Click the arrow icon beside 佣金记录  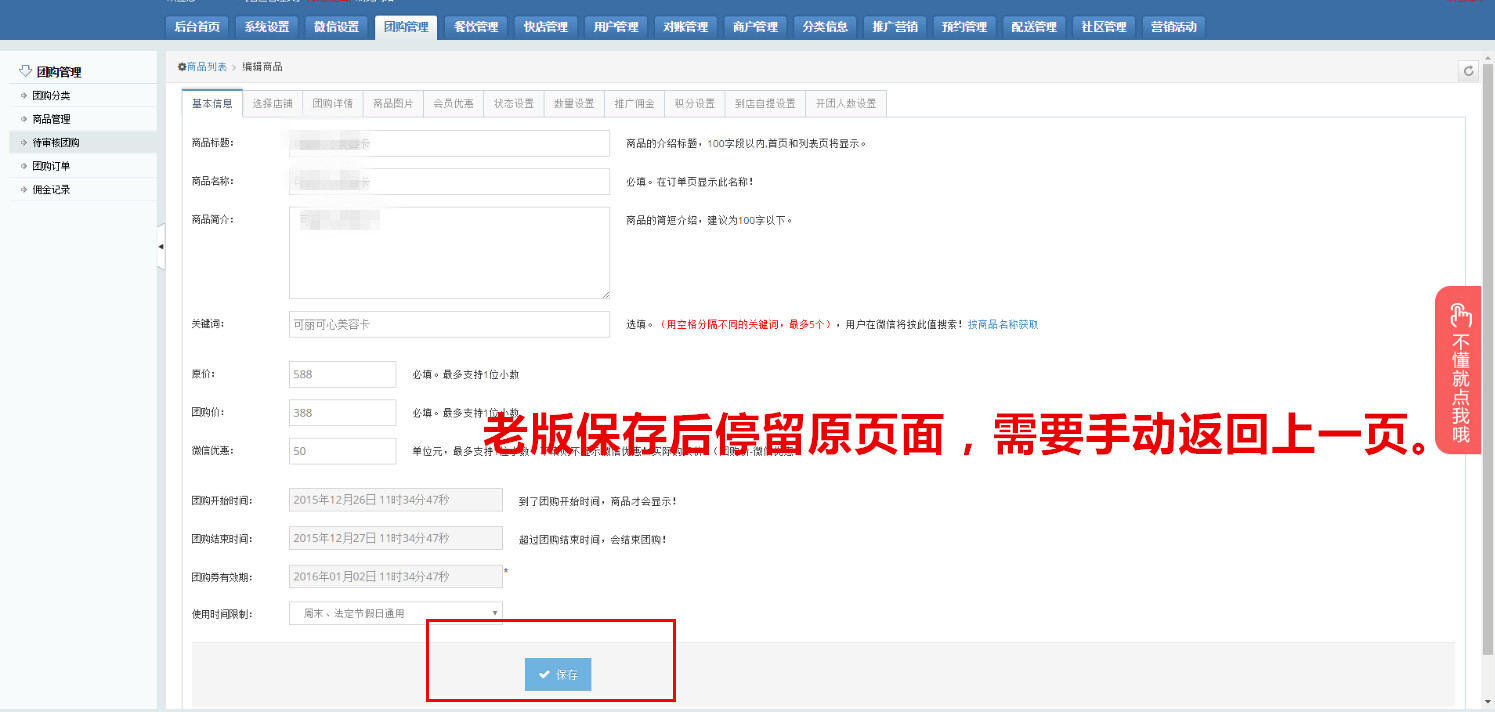pyautogui.click(x=24, y=189)
